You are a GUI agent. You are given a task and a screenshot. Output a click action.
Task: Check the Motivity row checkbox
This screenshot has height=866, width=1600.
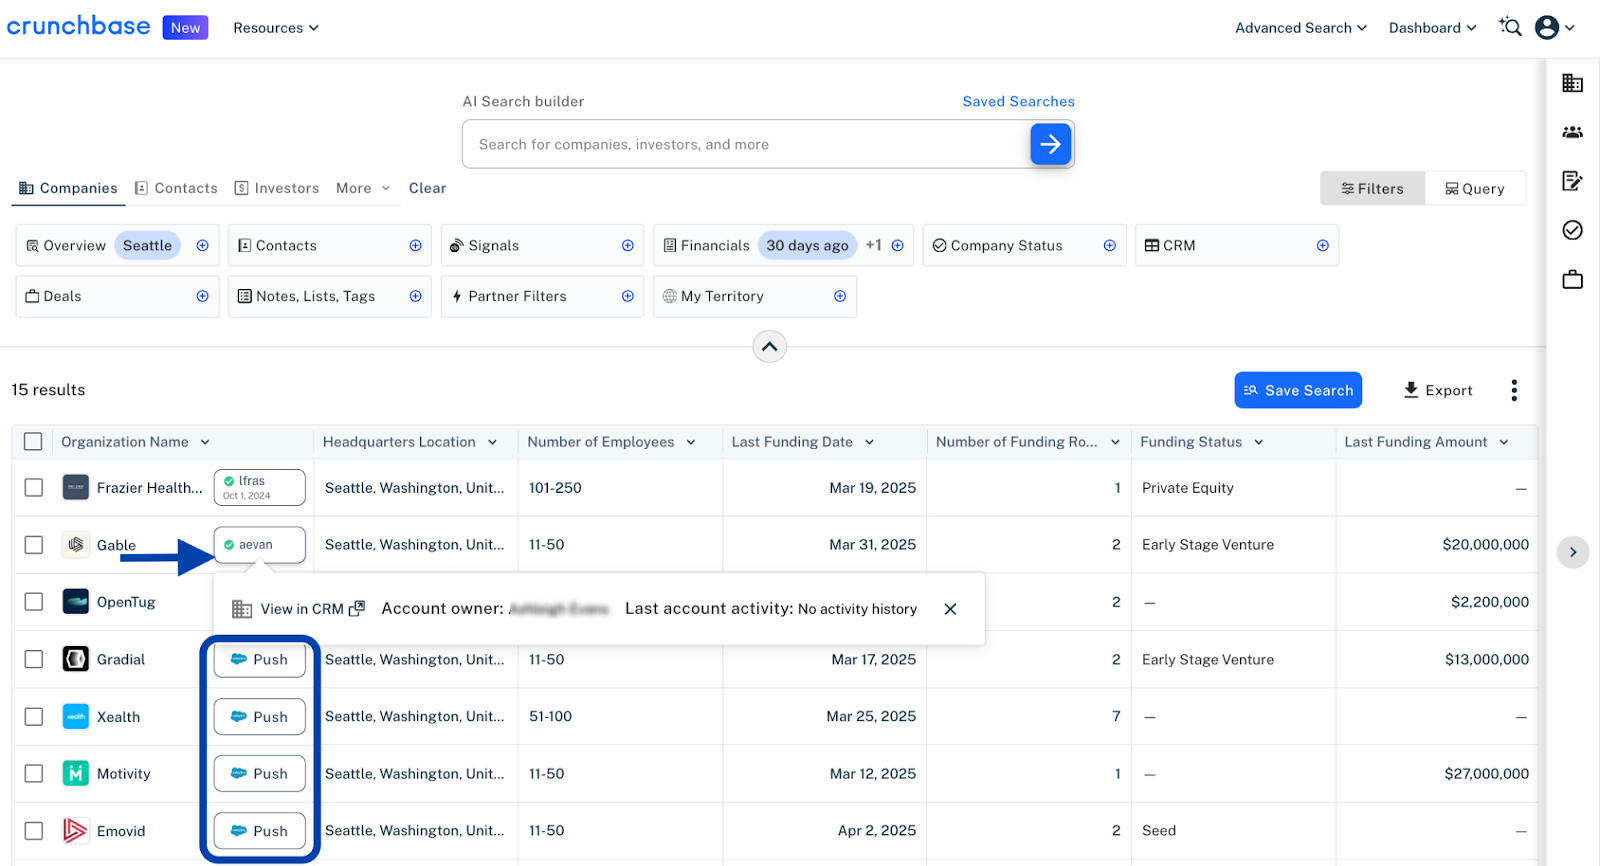click(33, 773)
